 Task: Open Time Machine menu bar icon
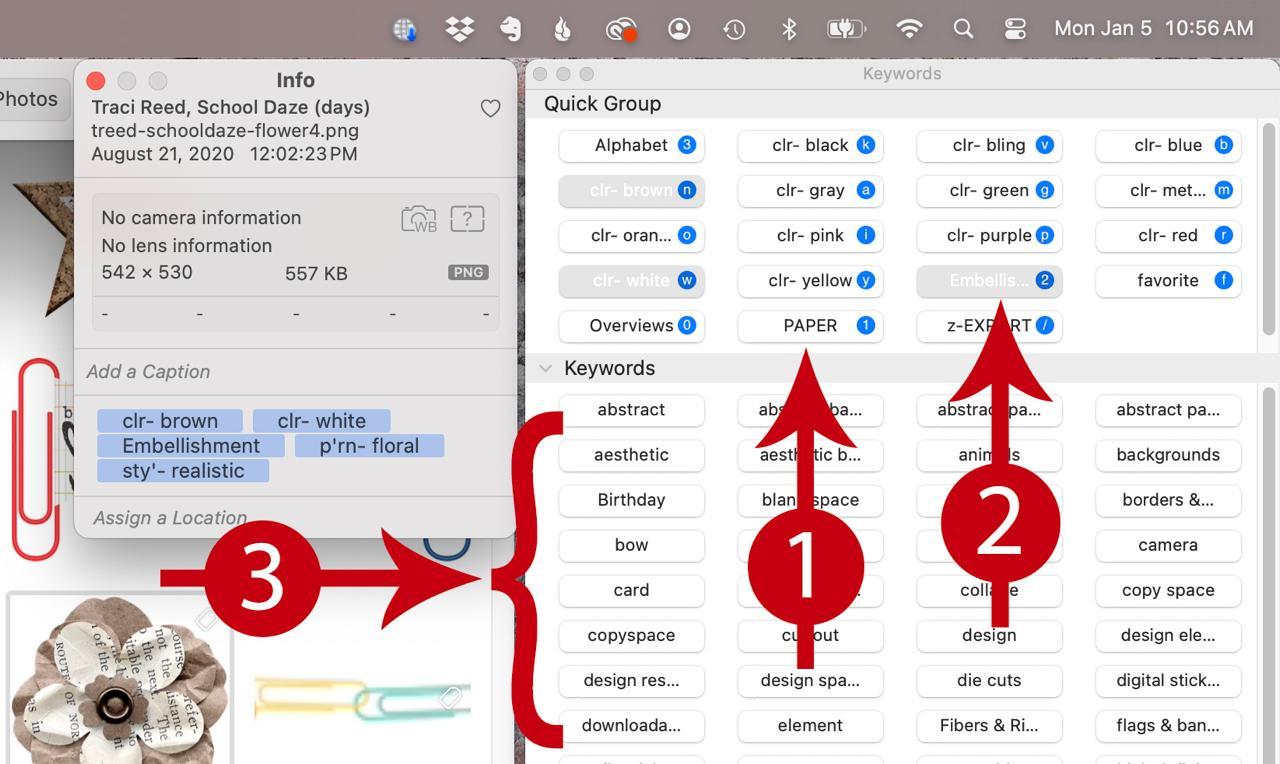(x=734, y=29)
